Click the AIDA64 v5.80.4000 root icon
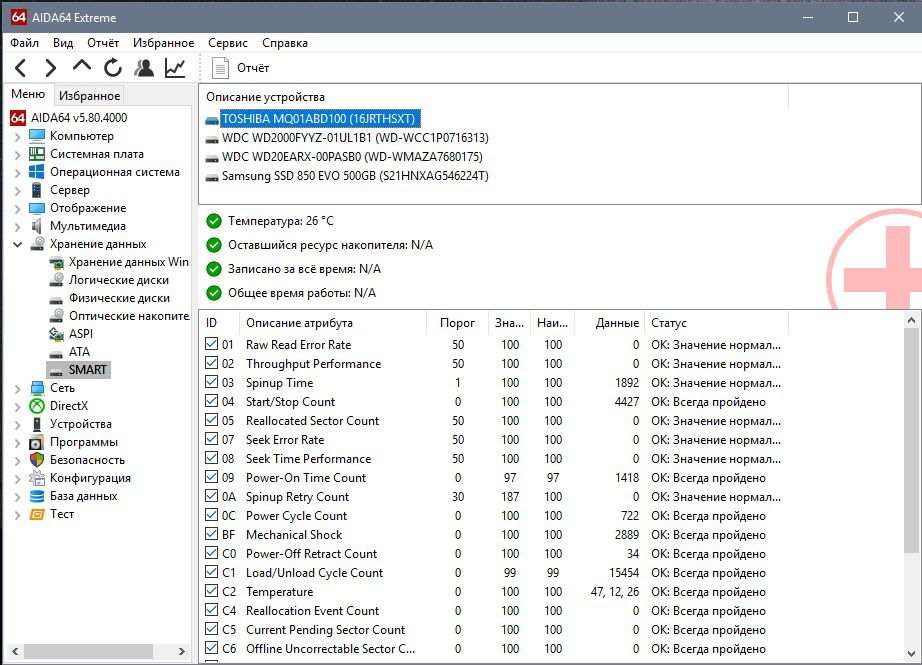This screenshot has height=665, width=922. pyautogui.click(x=18, y=118)
